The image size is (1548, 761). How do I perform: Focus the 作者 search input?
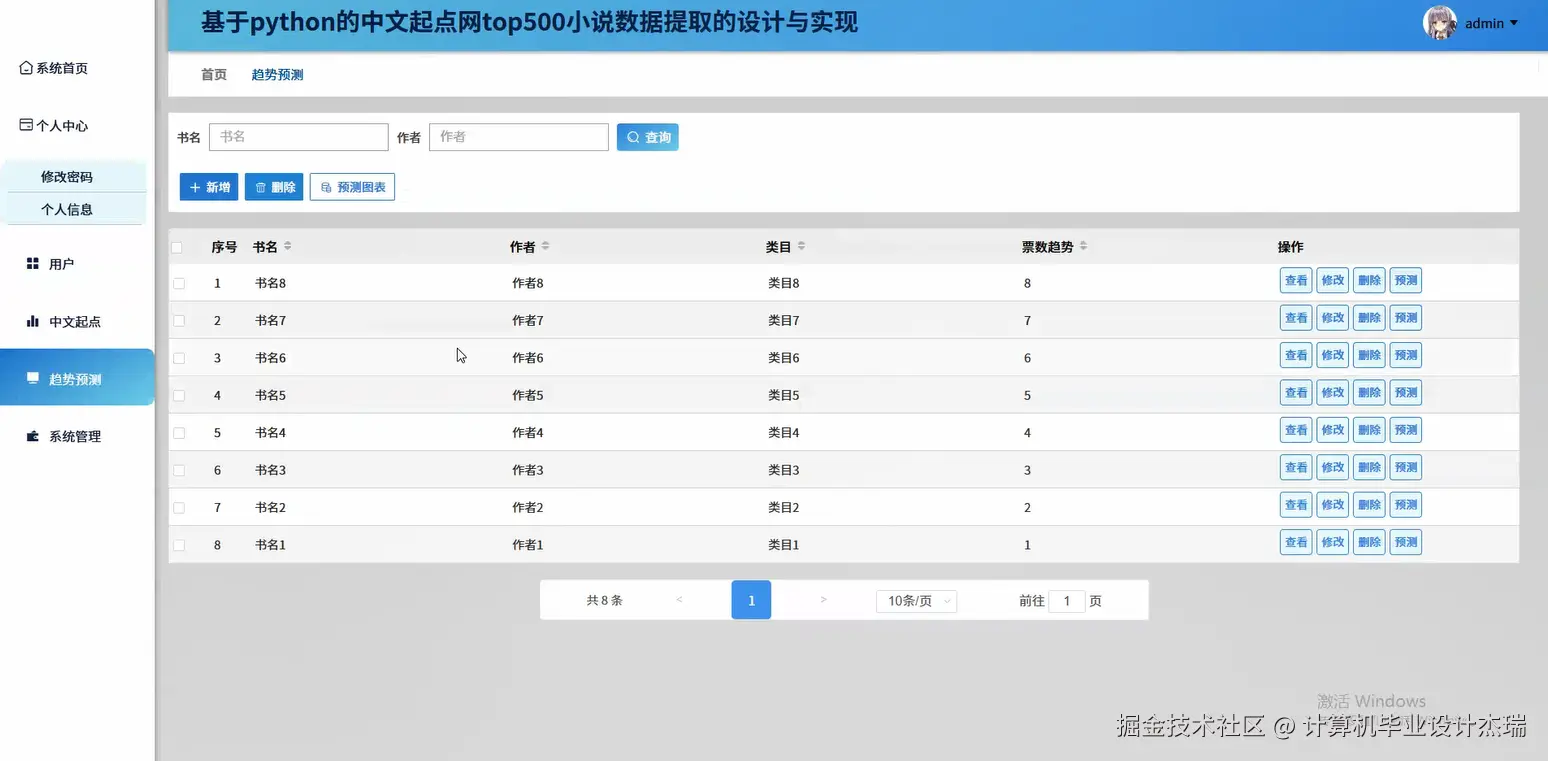tap(519, 137)
